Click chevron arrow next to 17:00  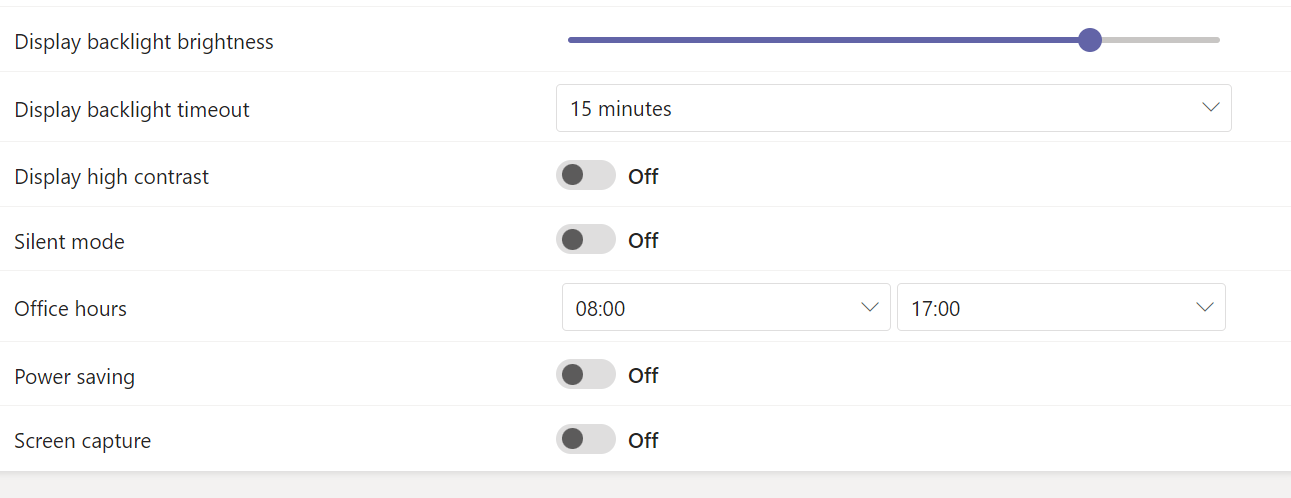coord(1204,307)
